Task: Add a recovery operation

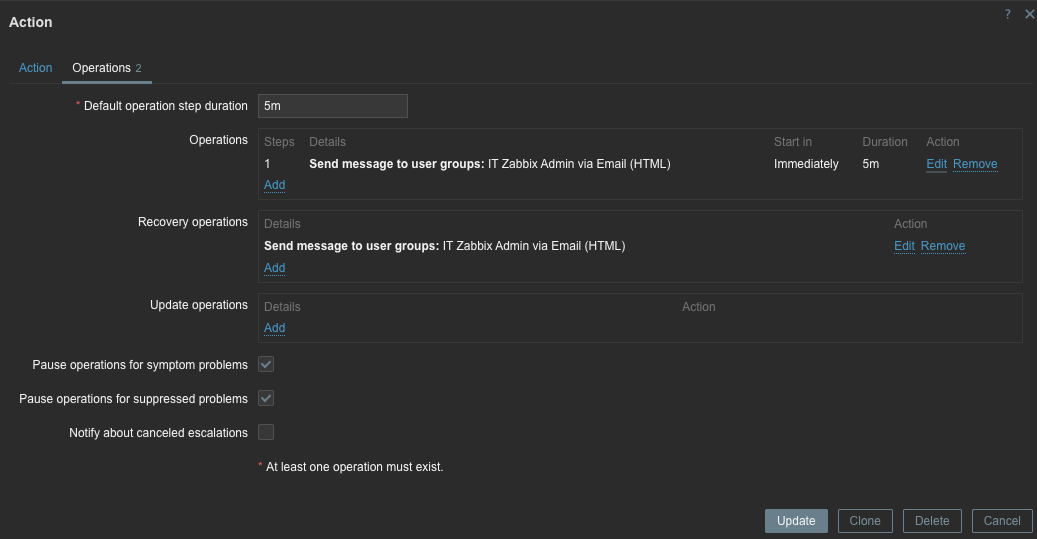Action: pos(274,268)
